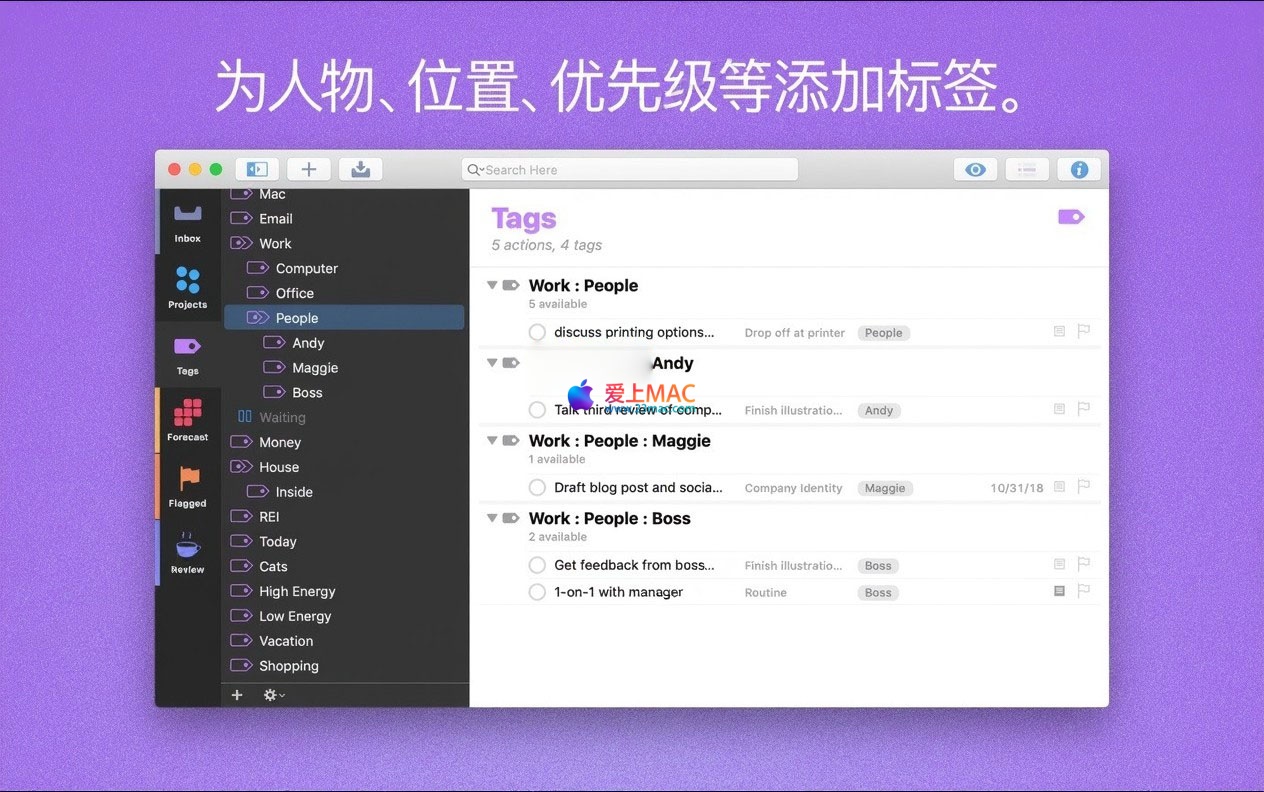Viewport: 1264px width, 792px height.
Task: Flag the 1-on-1 with manager task
Action: tap(1083, 591)
